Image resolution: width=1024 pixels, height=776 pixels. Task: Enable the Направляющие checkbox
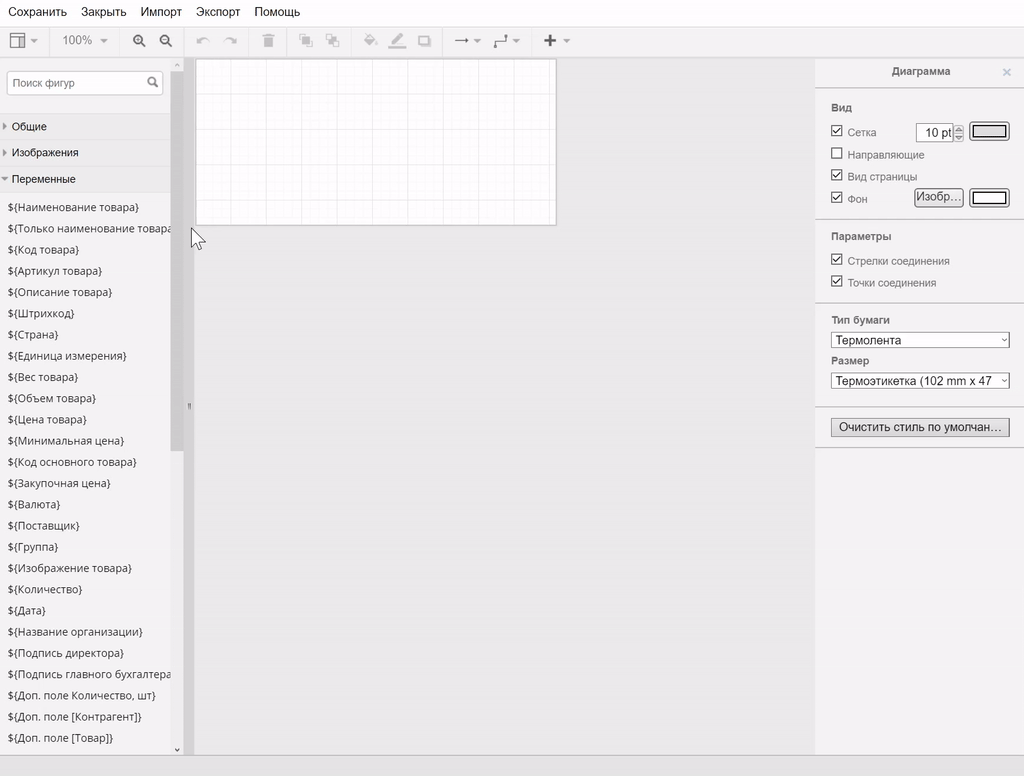[x=837, y=154]
